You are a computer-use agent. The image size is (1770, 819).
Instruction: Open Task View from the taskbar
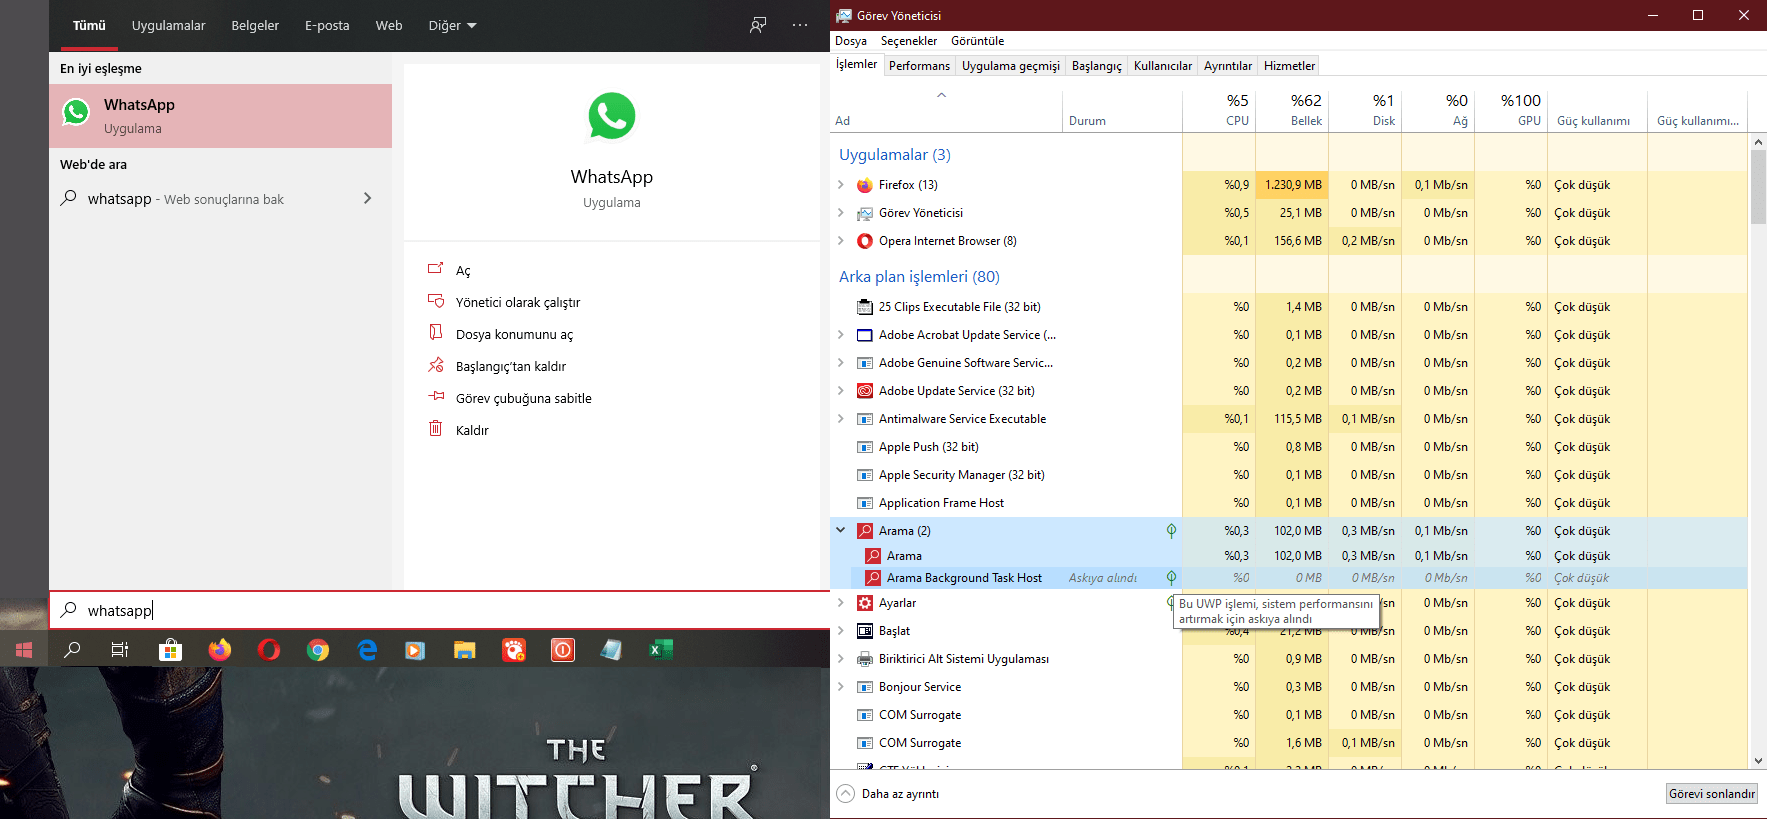tap(120, 650)
